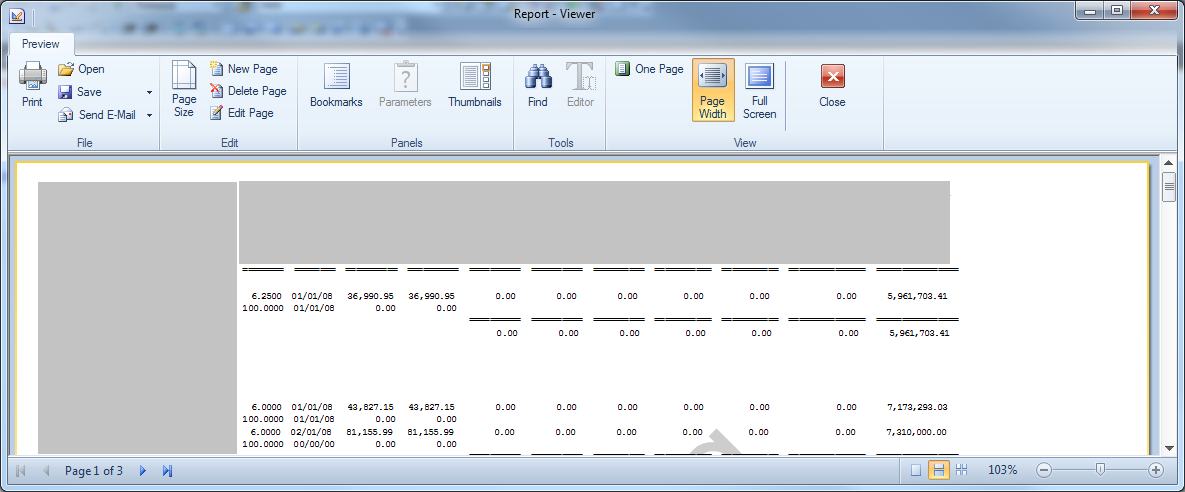The height and width of the screenshot is (492, 1185).
Task: Jump to last page arrow
Action: [167, 471]
